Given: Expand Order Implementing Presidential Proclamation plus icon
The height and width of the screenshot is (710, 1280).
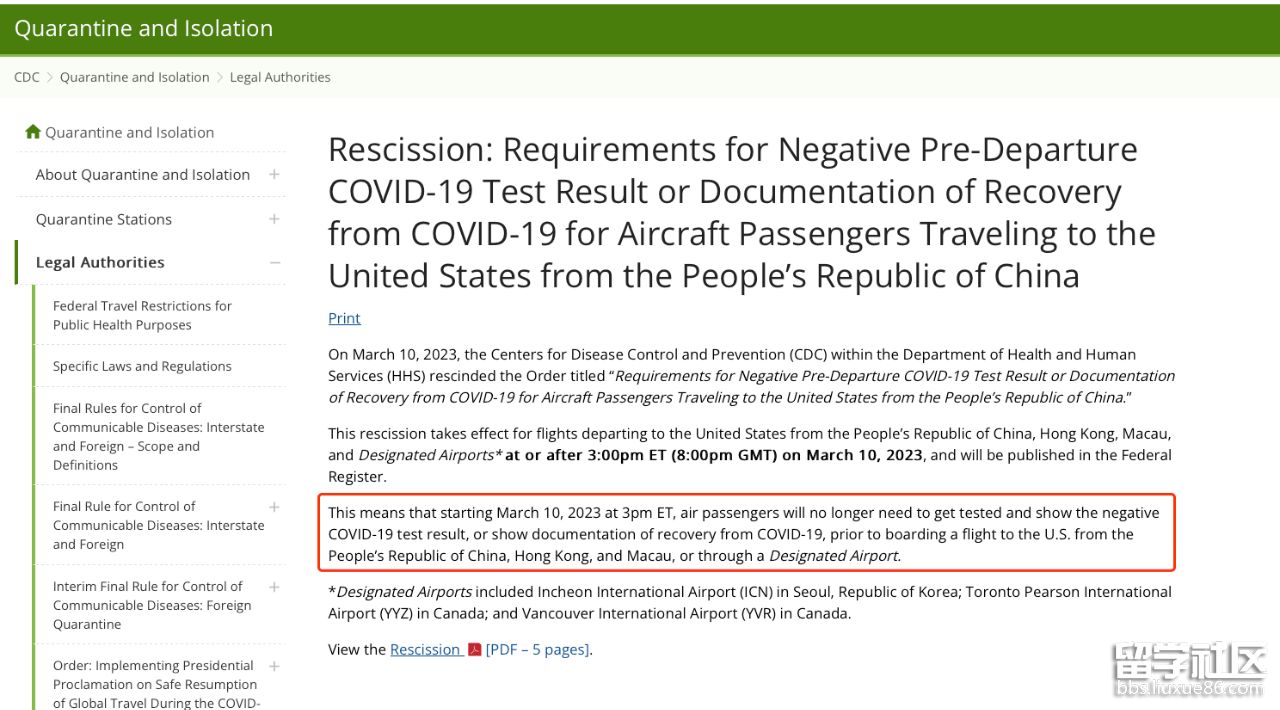Looking at the screenshot, I should [274, 666].
